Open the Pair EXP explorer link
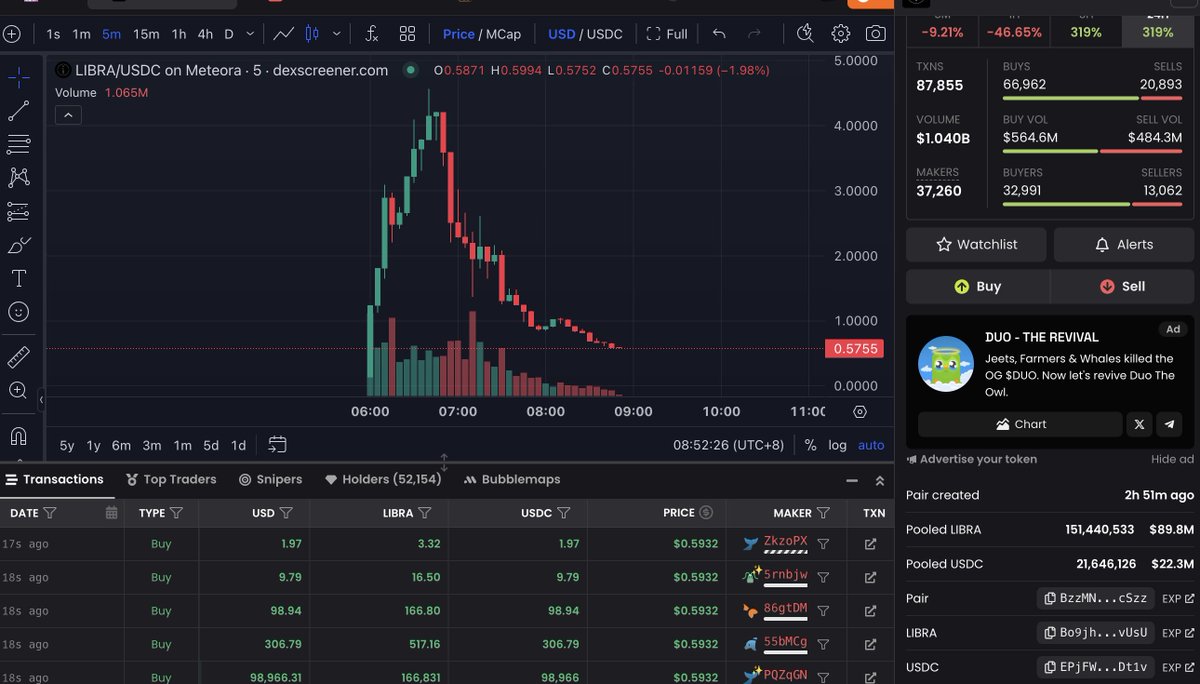The image size is (1200, 684). point(1178,598)
